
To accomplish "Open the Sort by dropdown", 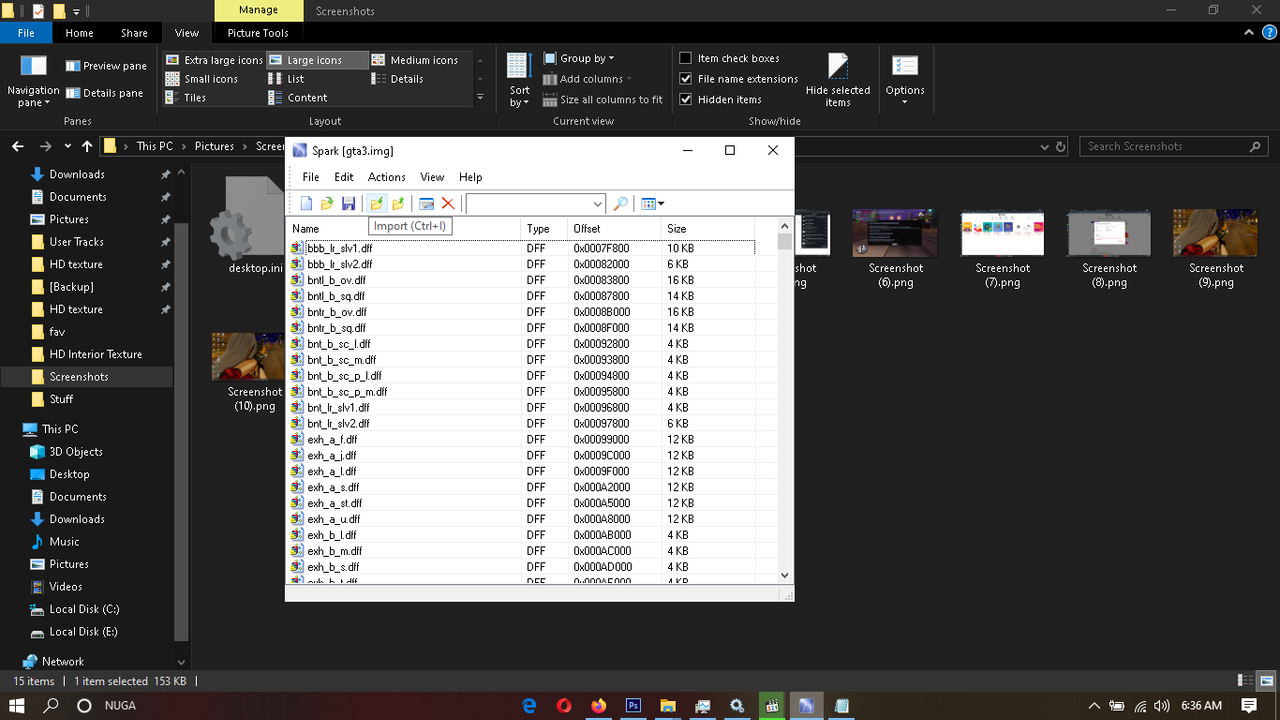I will coord(519,80).
